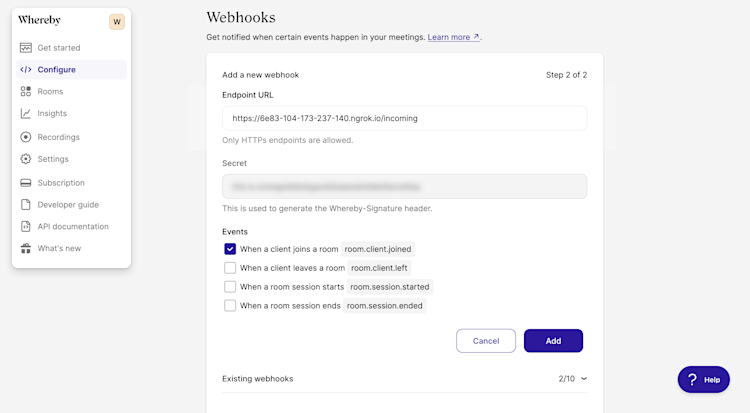Click the What's new gift icon
This screenshot has width=750, height=413.
click(x=26, y=248)
